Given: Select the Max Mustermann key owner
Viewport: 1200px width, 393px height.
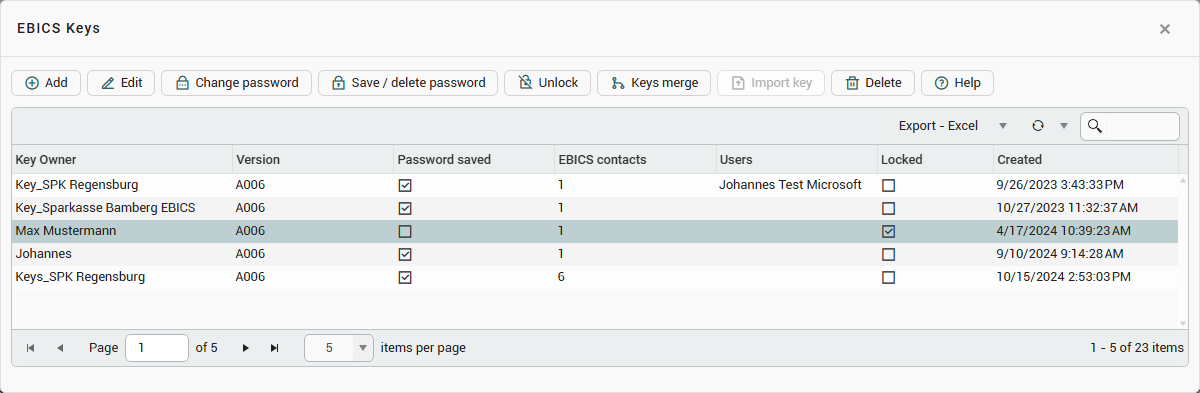Looking at the screenshot, I should point(65,231).
